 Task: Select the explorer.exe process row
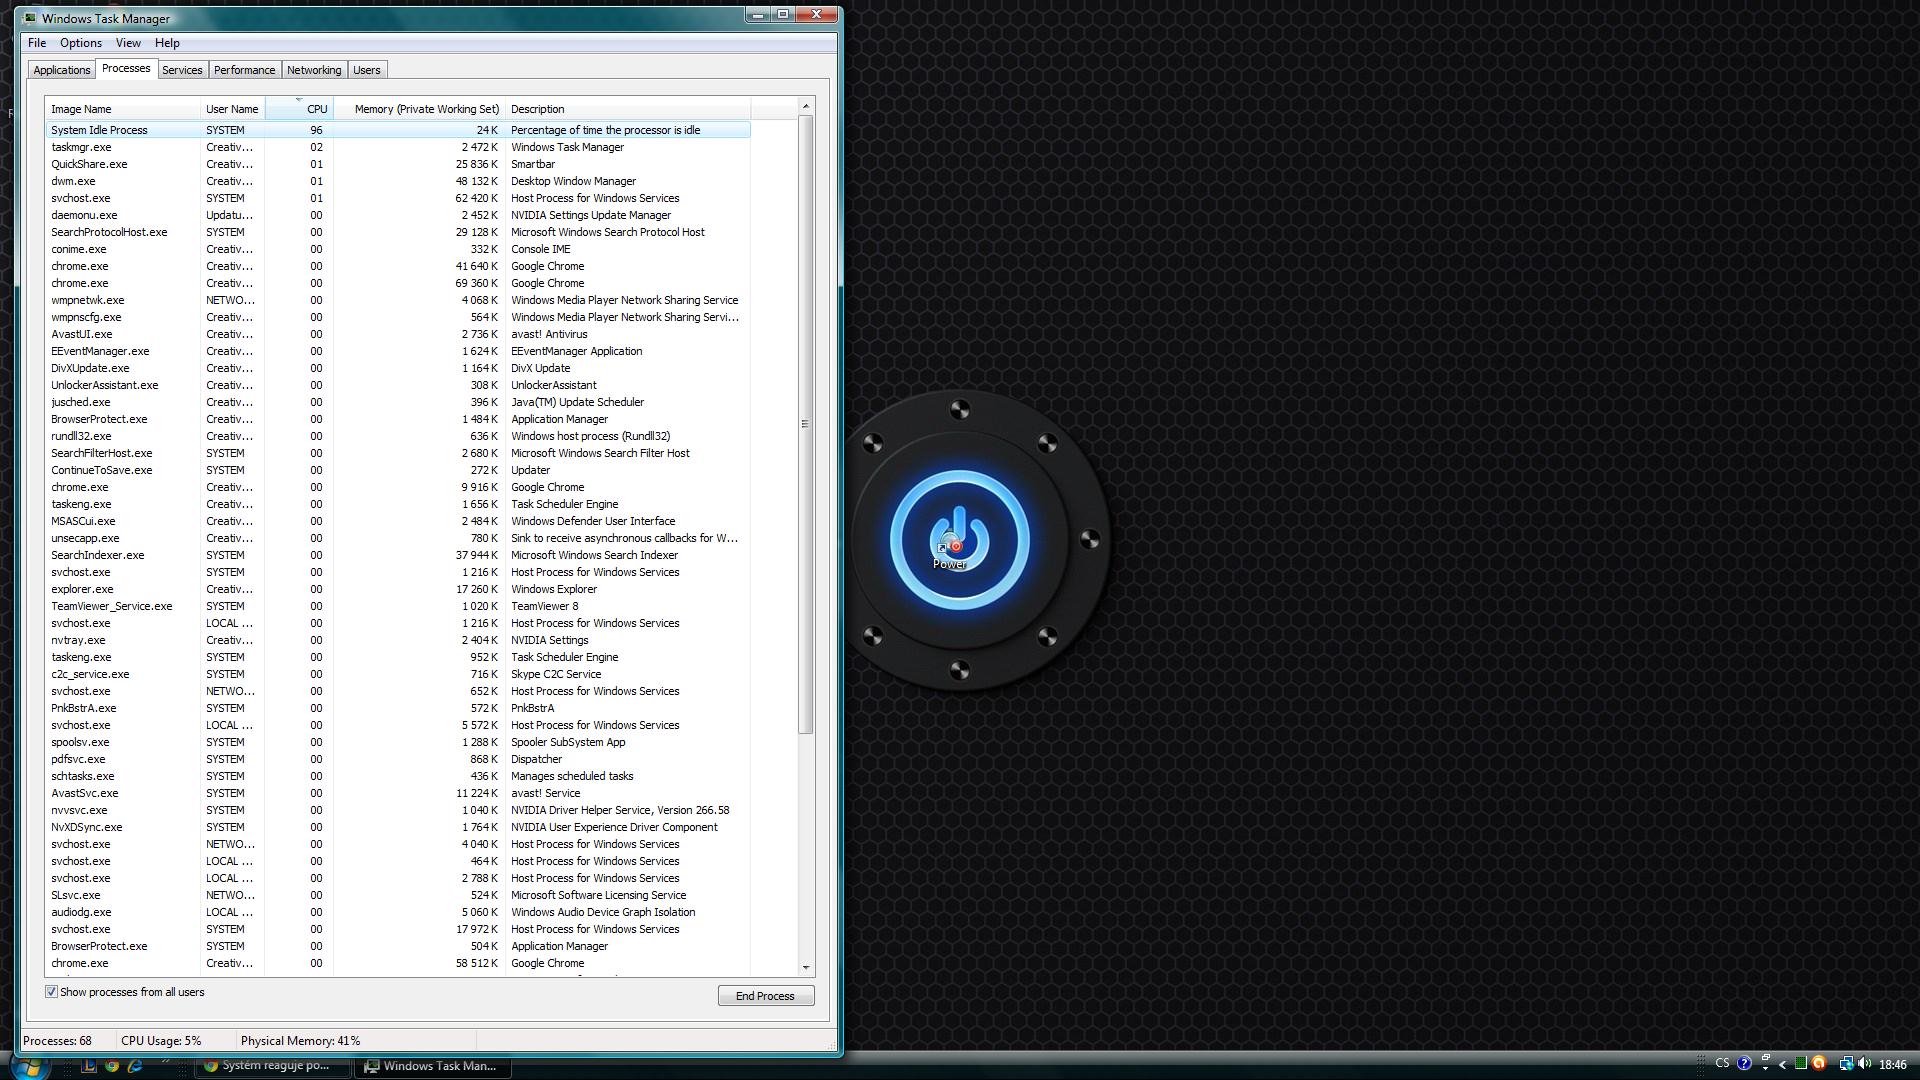point(82,589)
